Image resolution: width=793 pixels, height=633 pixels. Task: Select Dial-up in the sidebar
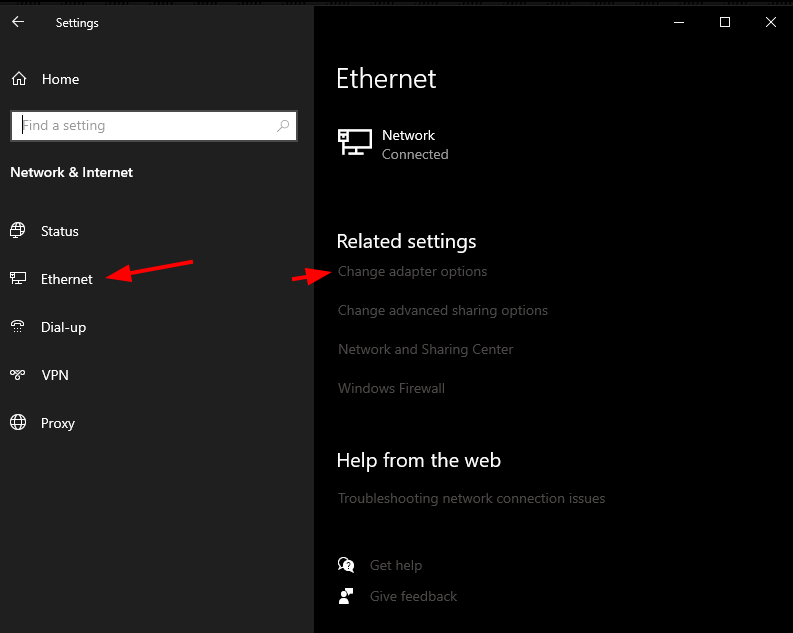(x=63, y=327)
